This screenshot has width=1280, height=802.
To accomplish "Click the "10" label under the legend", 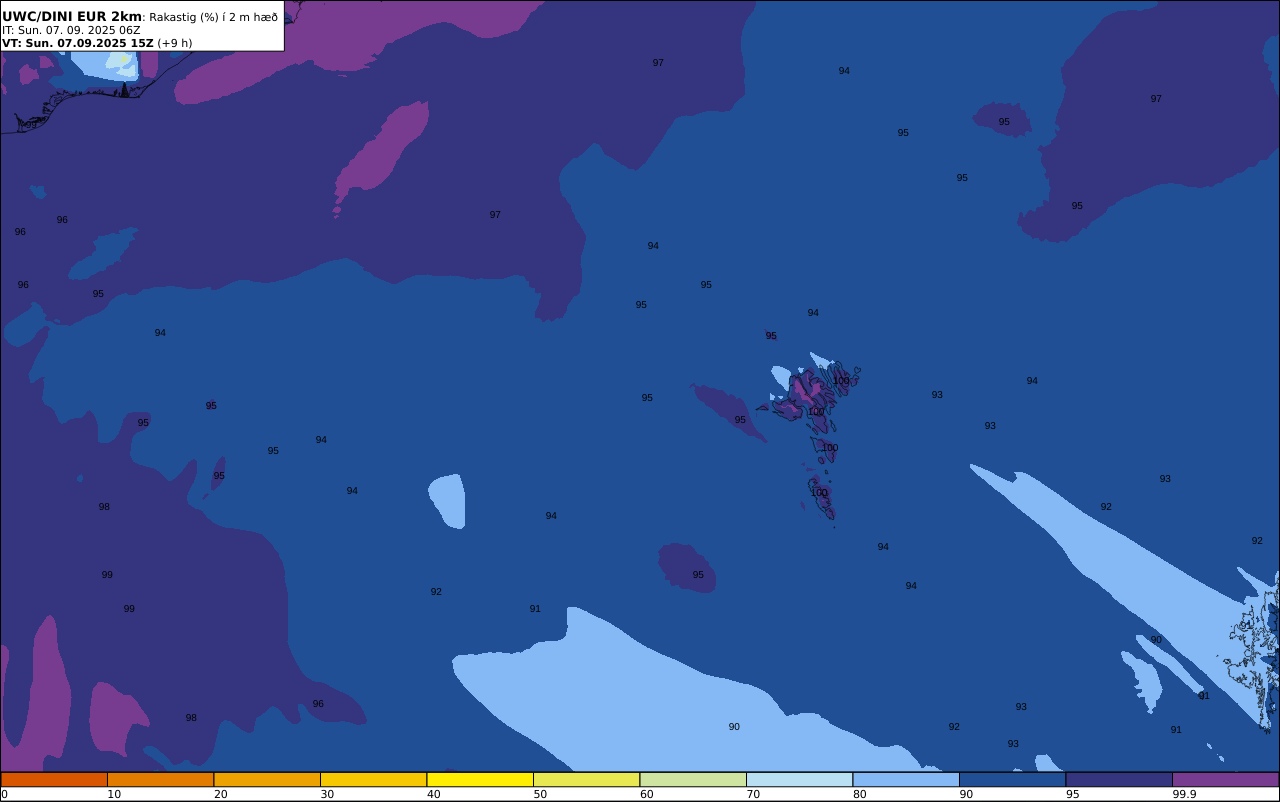I will pyautogui.click(x=114, y=794).
